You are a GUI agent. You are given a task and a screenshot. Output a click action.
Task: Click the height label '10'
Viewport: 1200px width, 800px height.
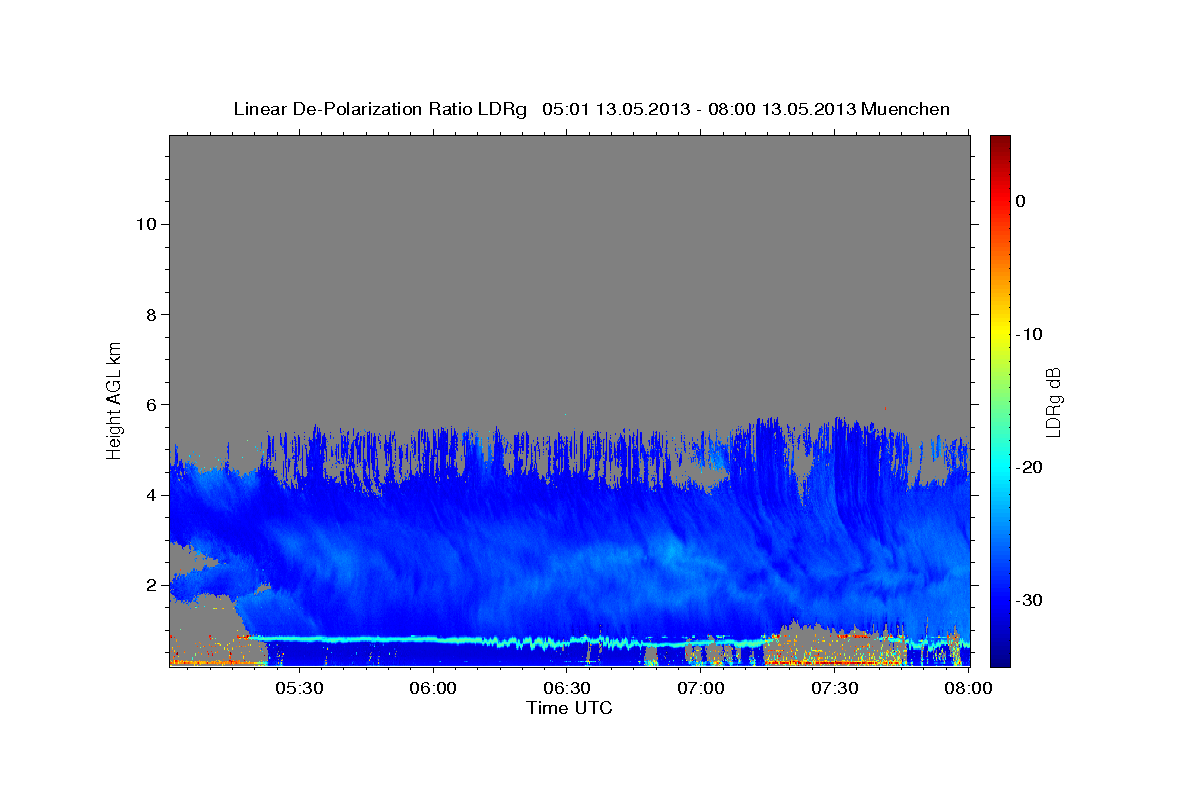[x=147, y=224]
